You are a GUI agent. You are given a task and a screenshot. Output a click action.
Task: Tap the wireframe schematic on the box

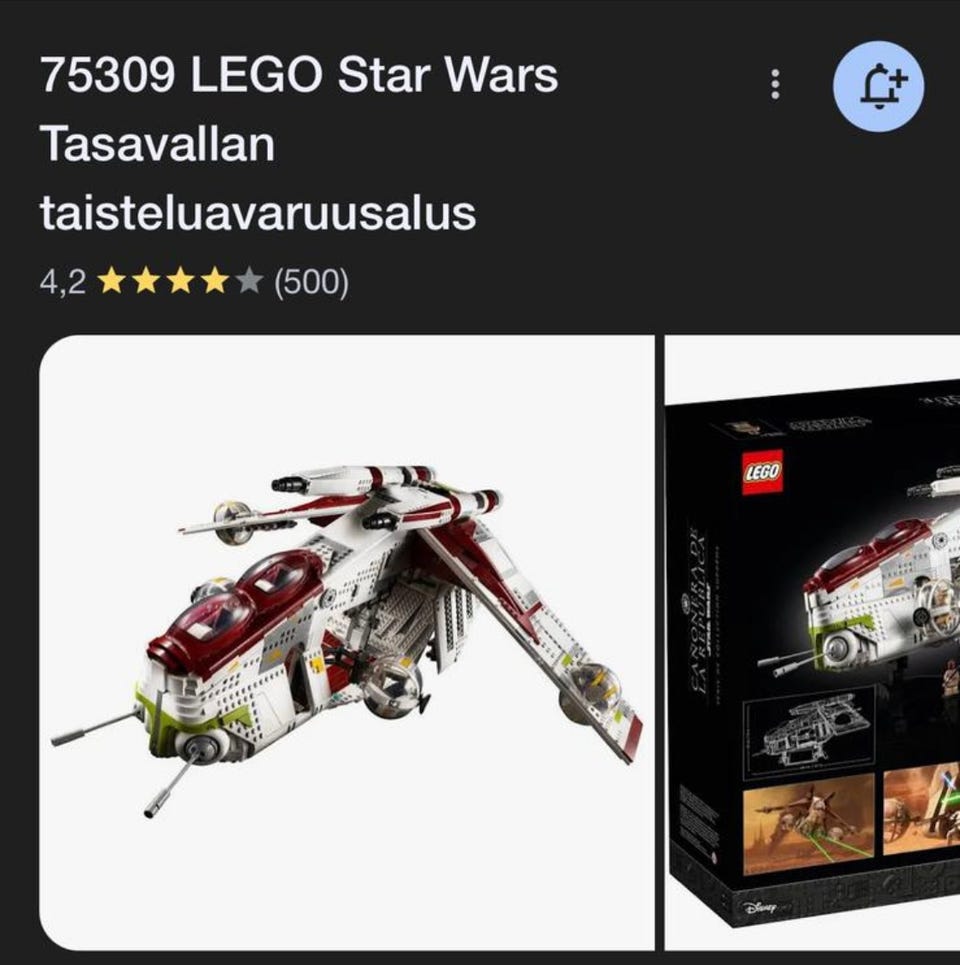click(x=809, y=732)
